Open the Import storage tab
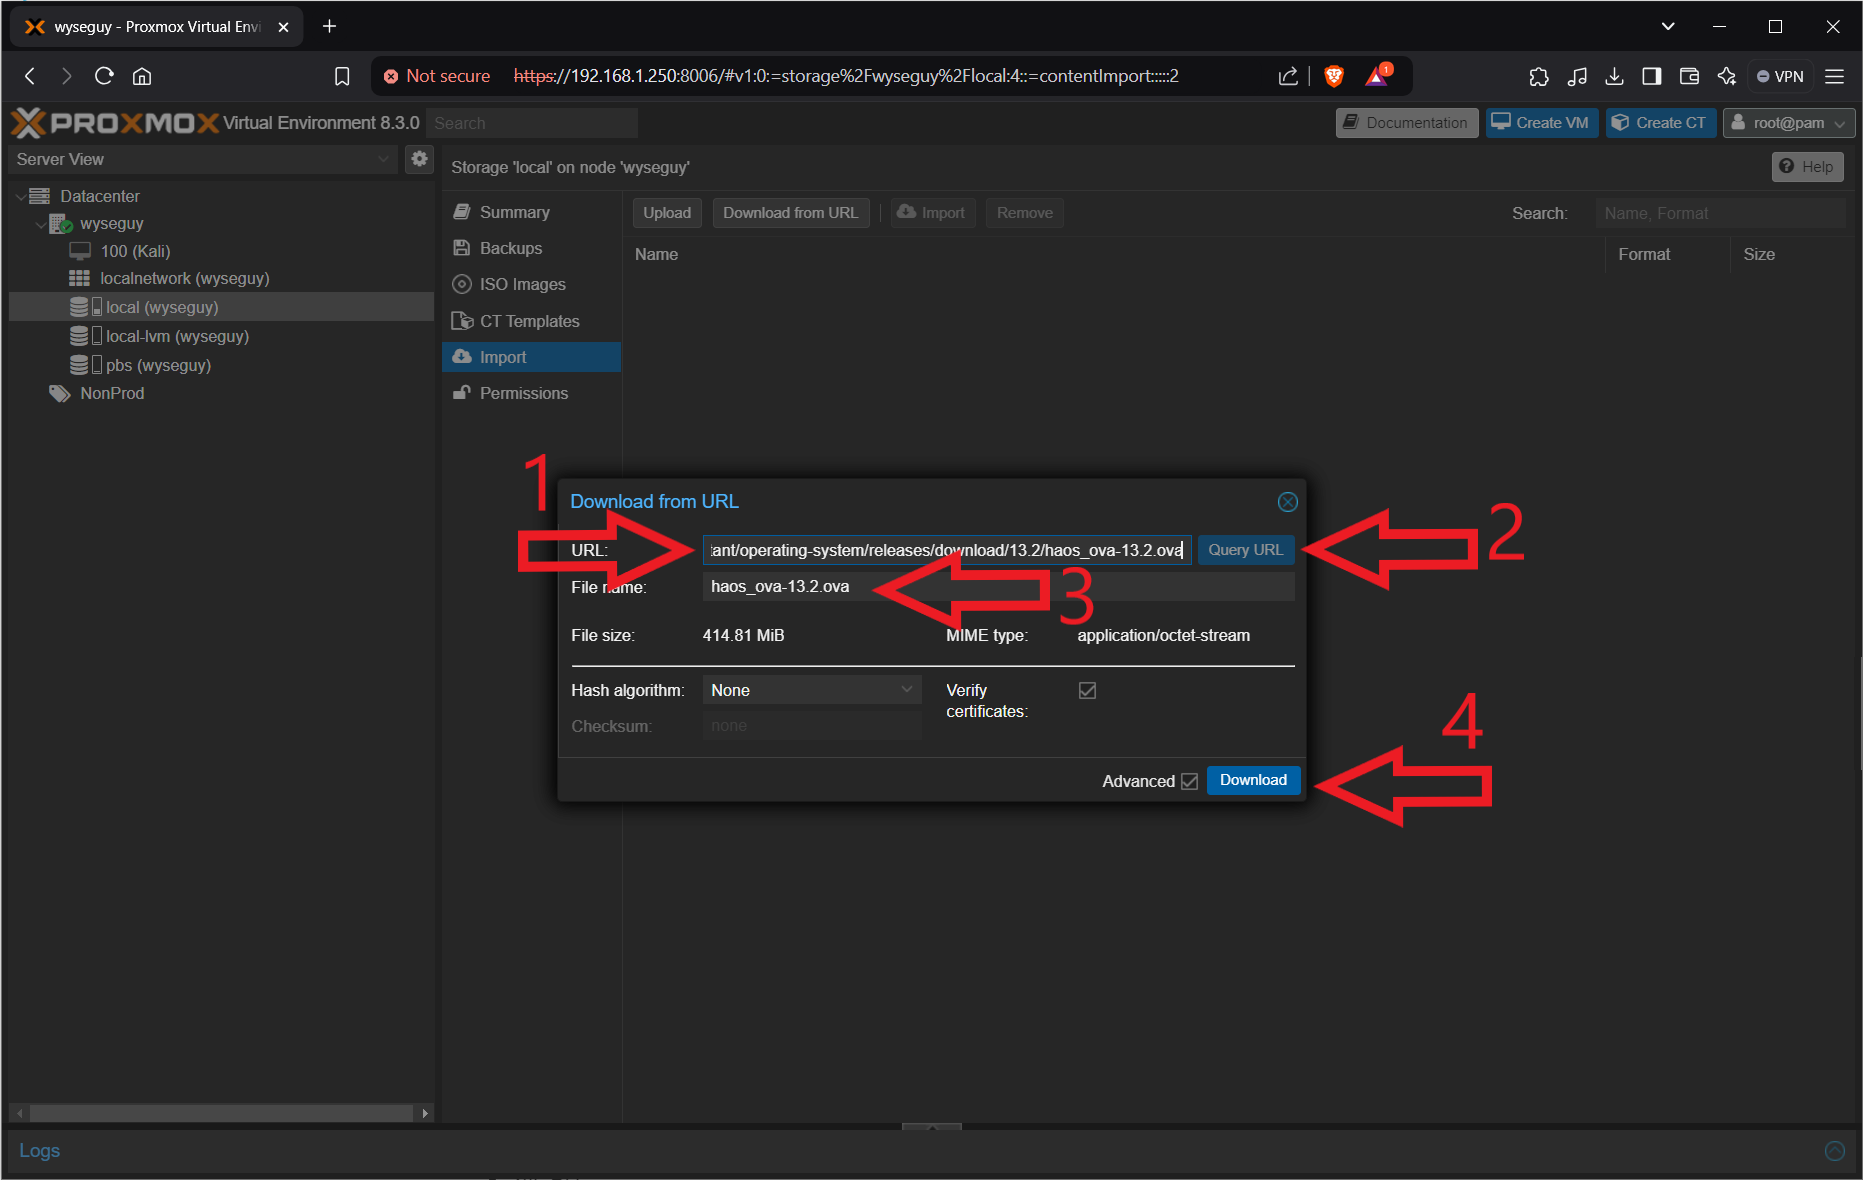The width and height of the screenshot is (1863, 1180). coord(532,357)
